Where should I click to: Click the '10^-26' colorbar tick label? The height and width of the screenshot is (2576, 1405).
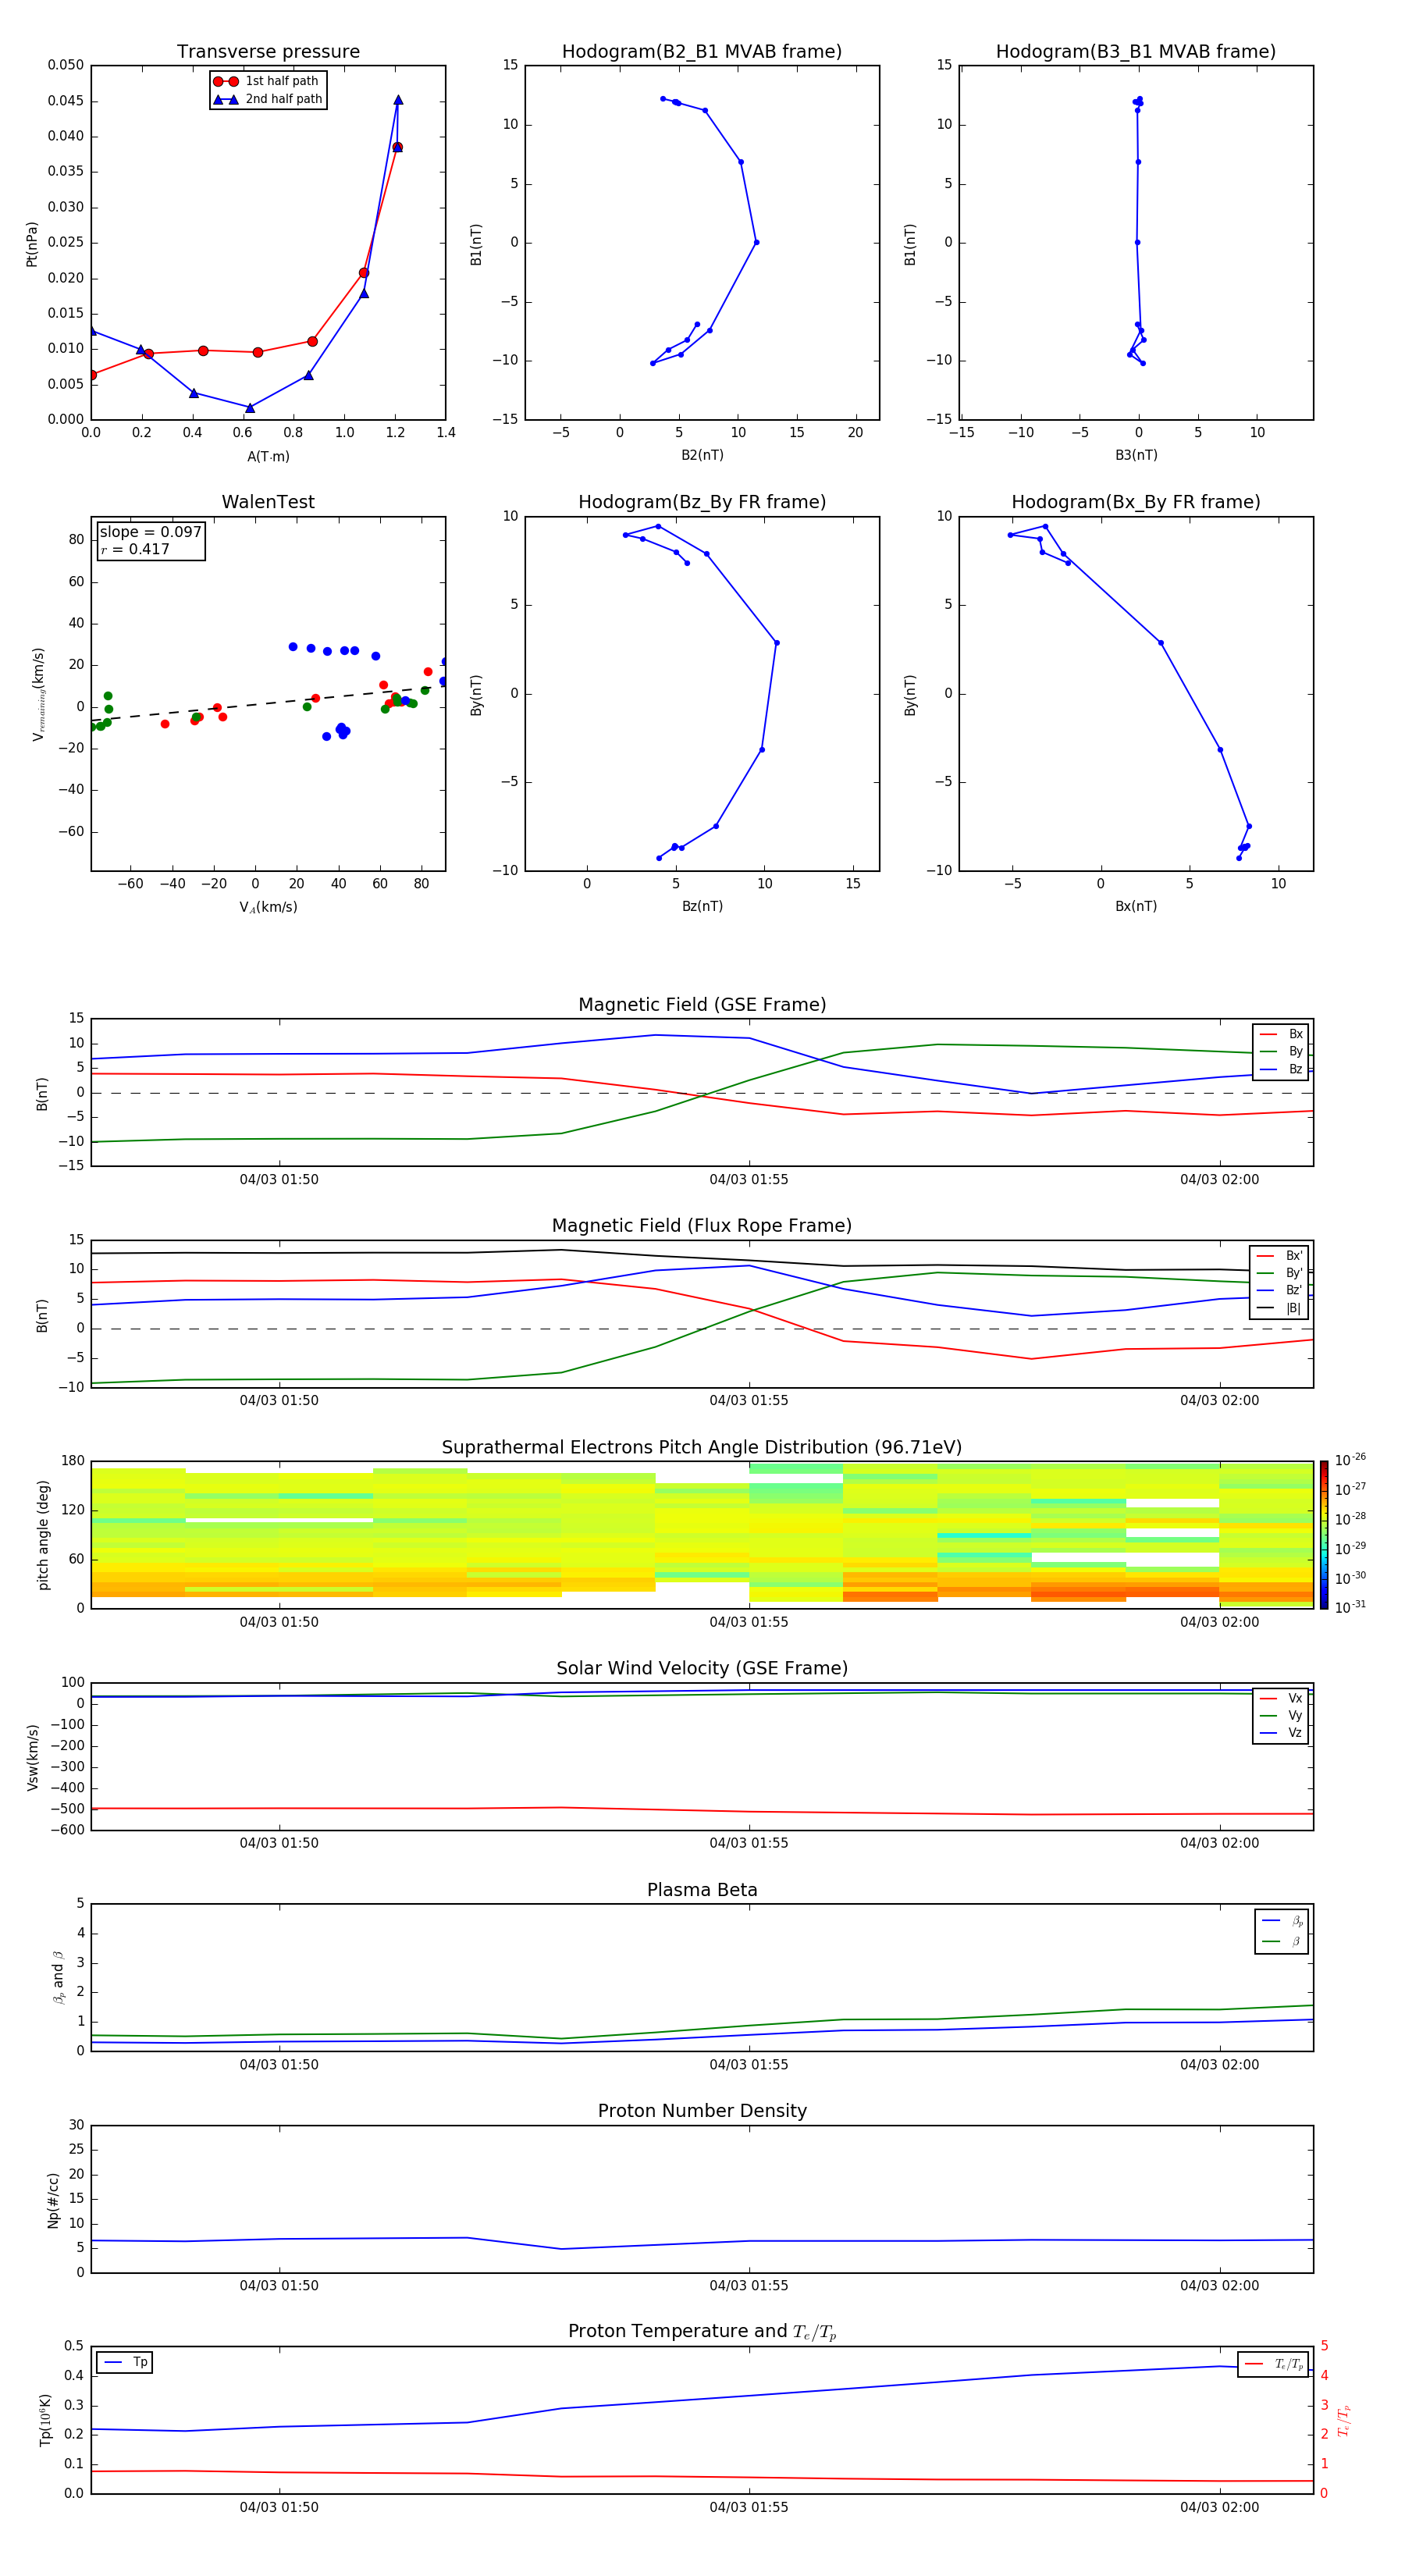pyautogui.click(x=1350, y=1460)
